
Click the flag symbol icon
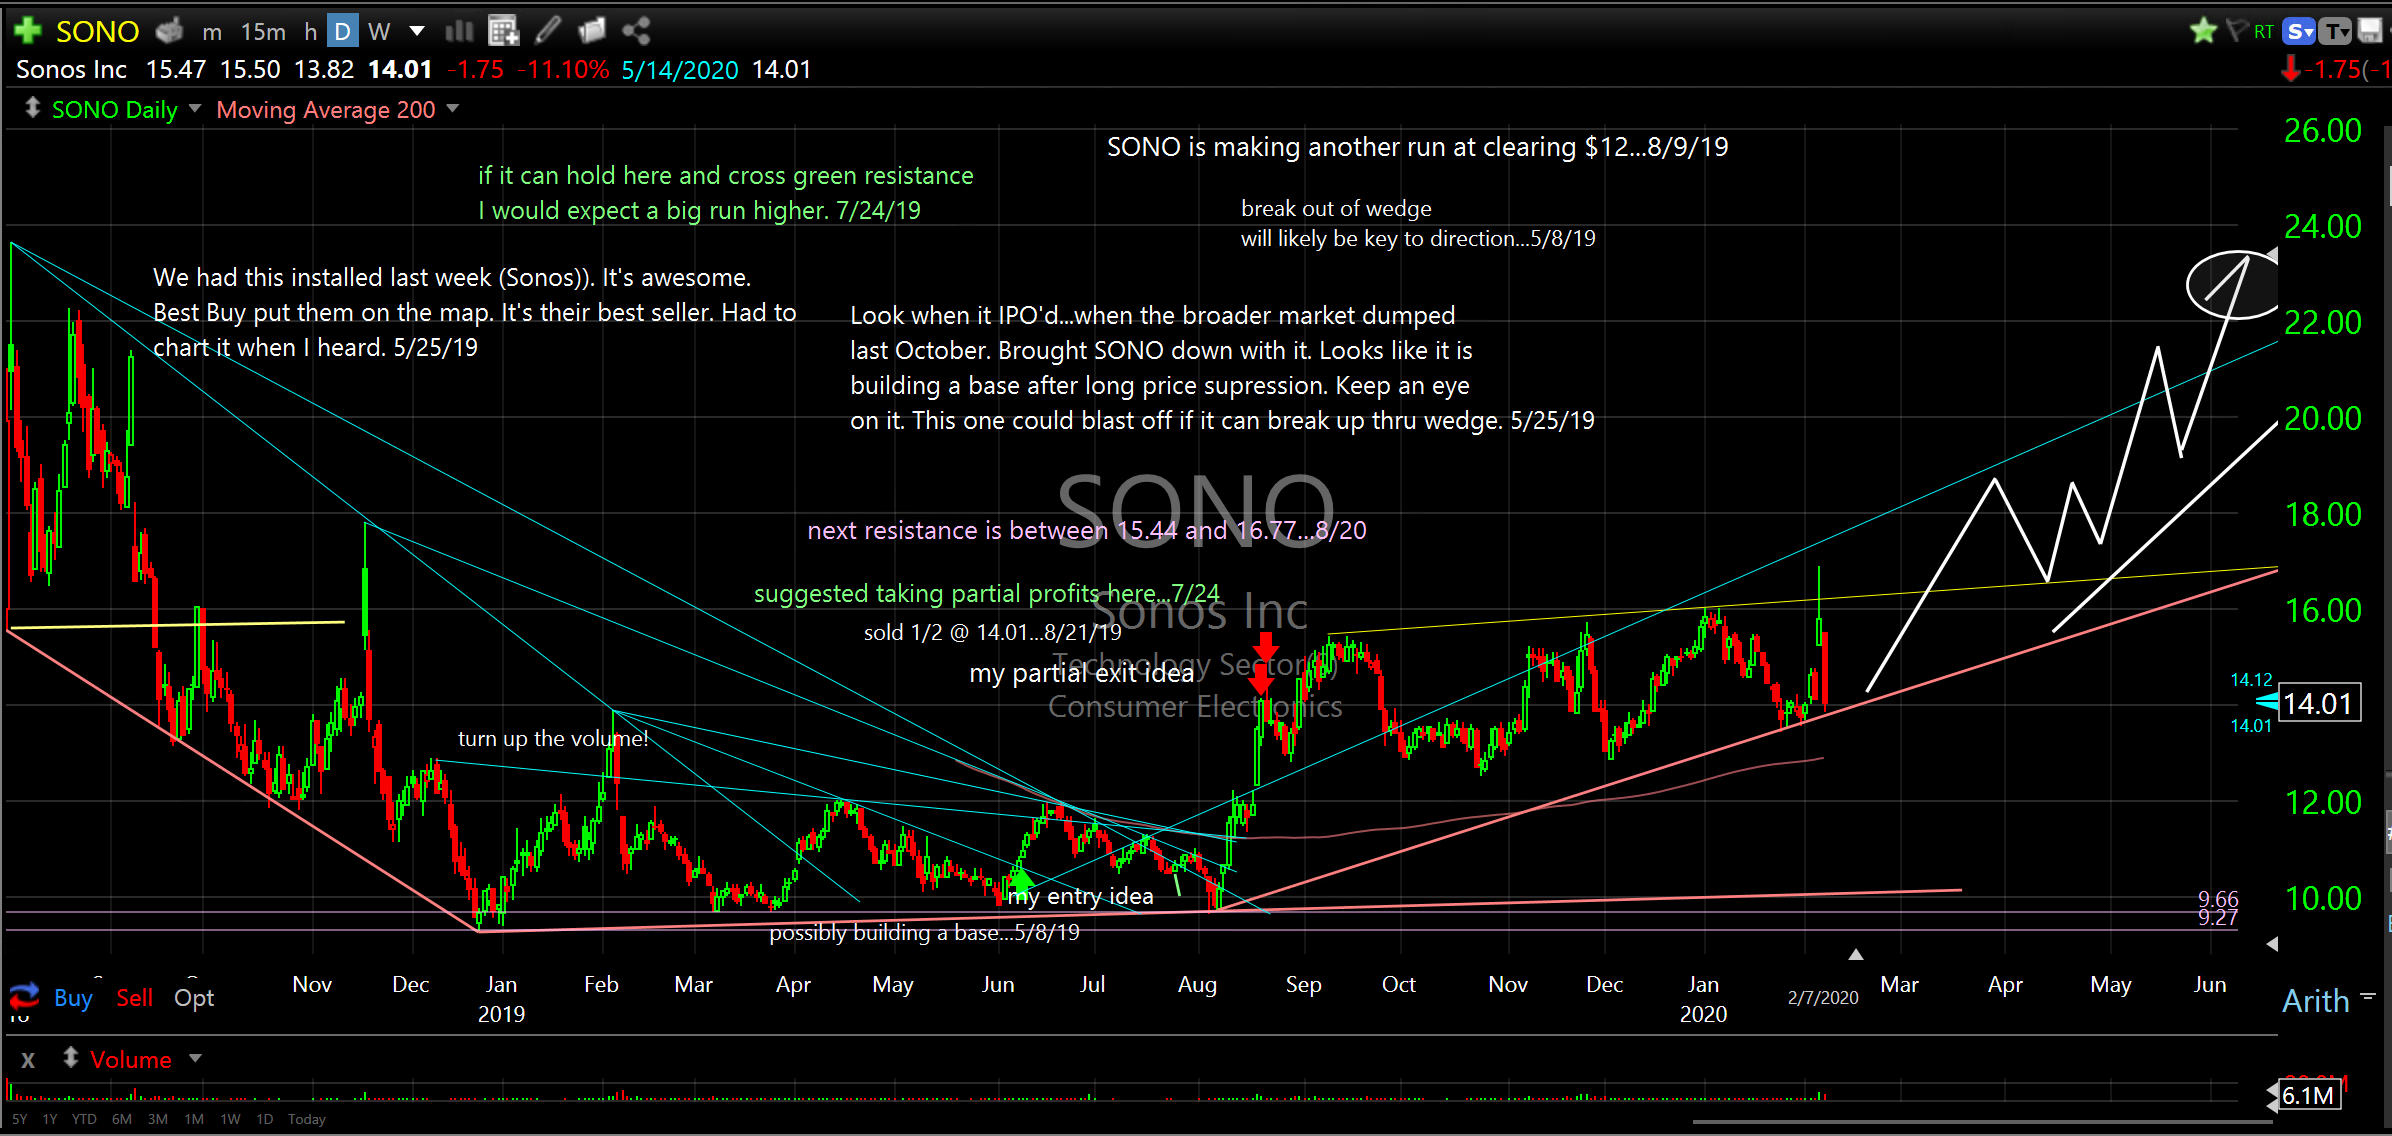[x=2236, y=31]
